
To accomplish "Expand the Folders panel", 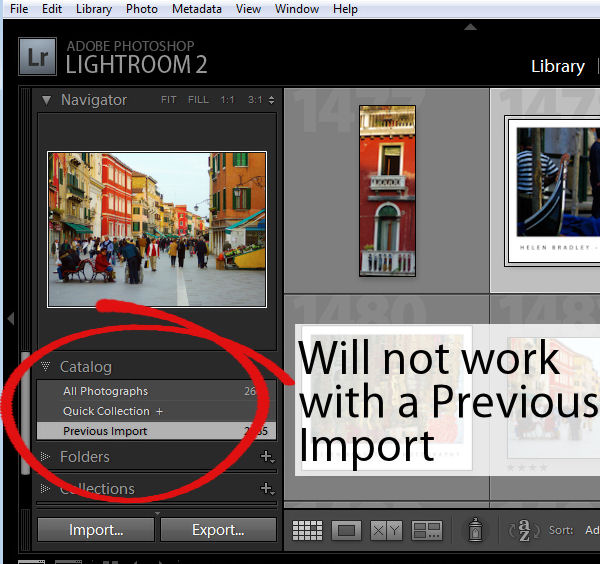I will click(x=46, y=456).
